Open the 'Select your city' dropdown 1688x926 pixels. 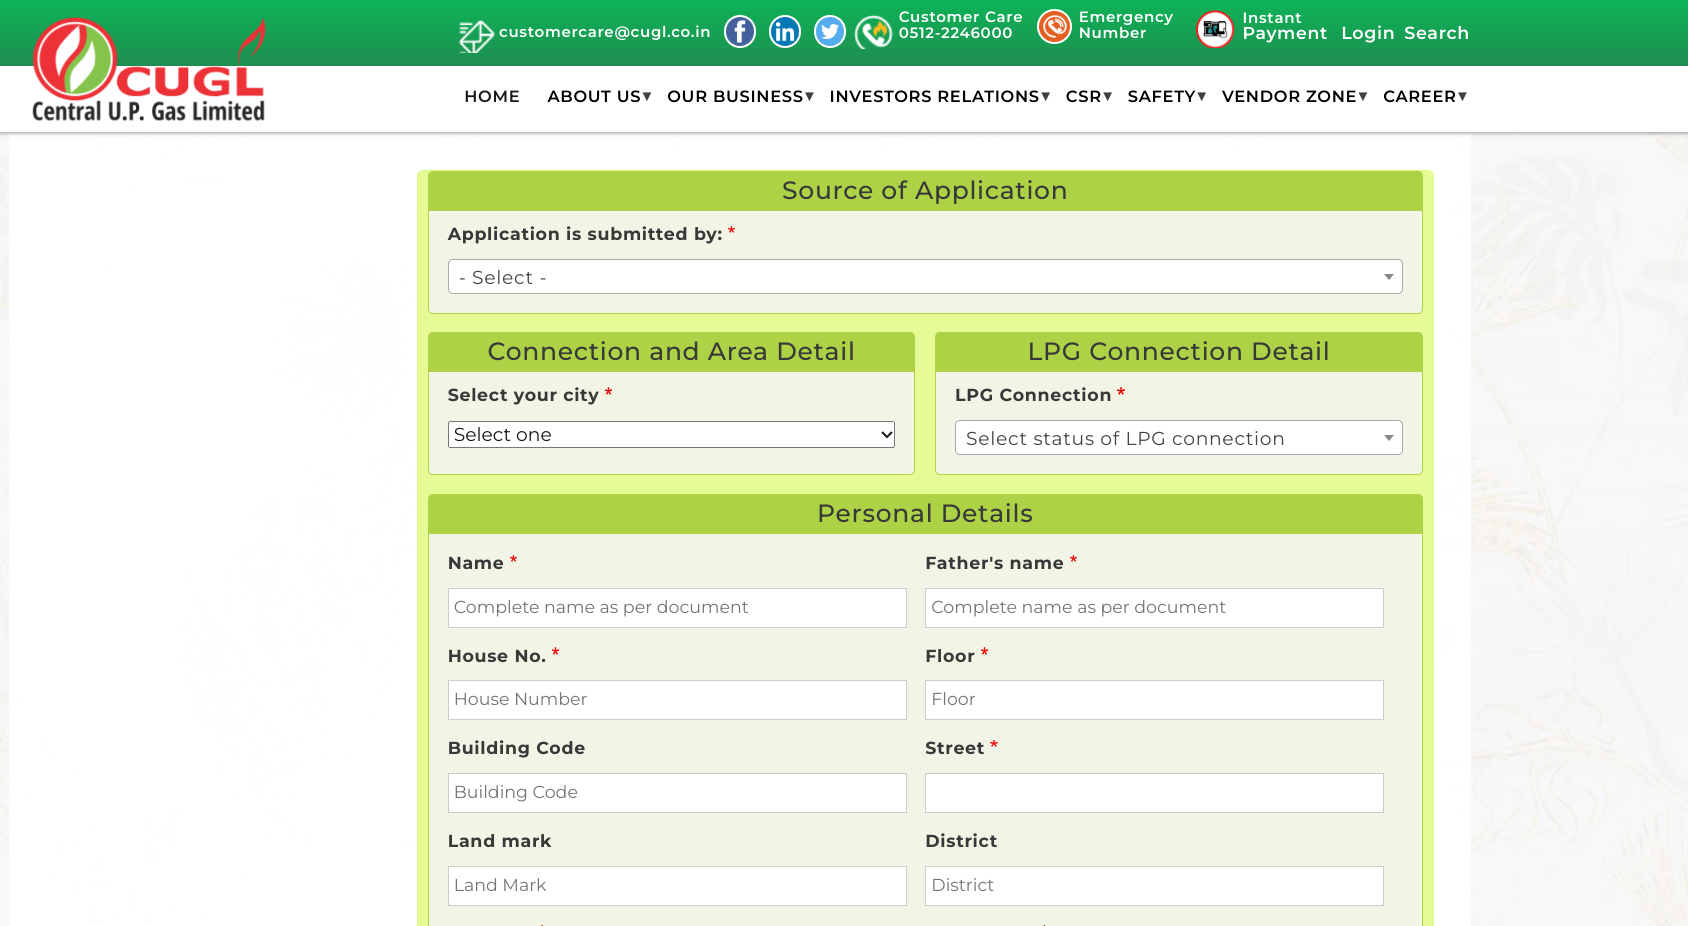pyautogui.click(x=671, y=435)
